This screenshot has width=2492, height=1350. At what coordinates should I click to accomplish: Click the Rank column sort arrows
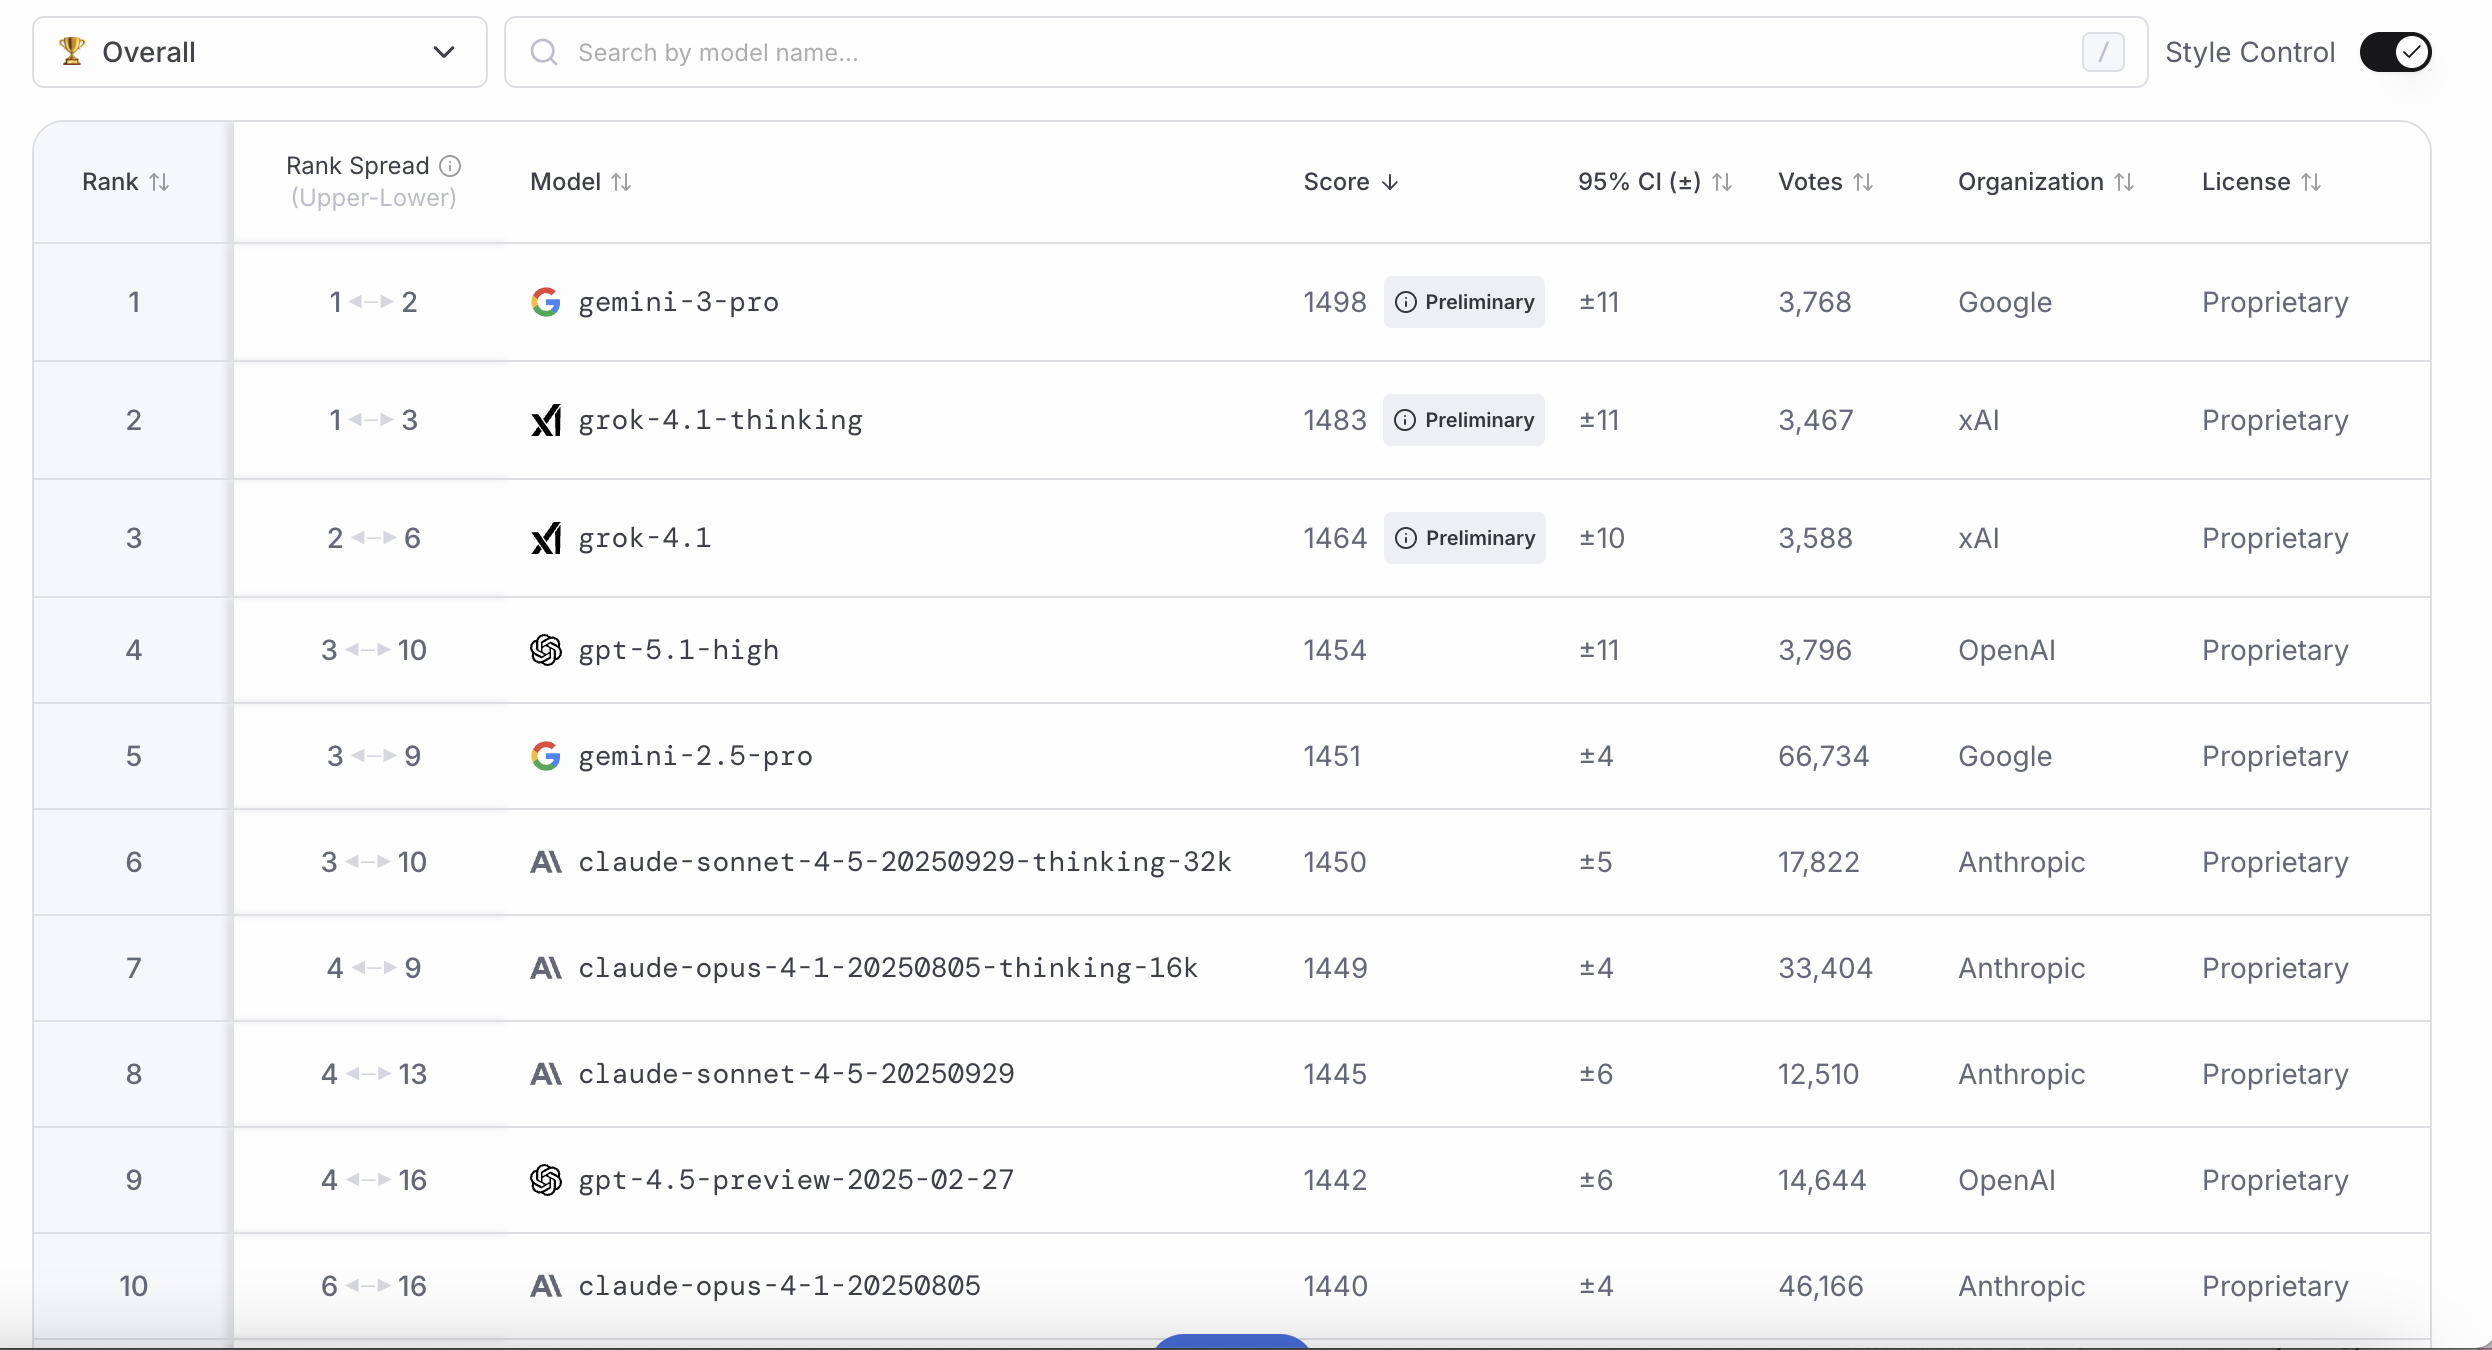pyautogui.click(x=160, y=181)
